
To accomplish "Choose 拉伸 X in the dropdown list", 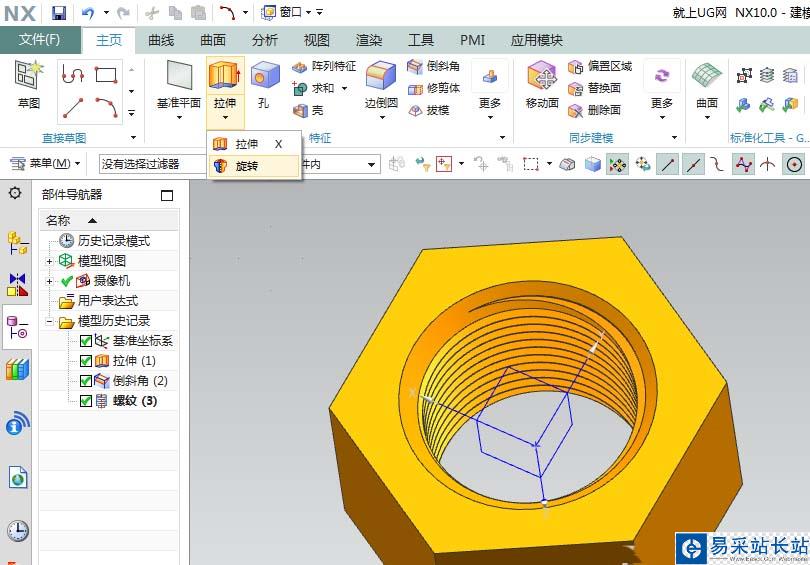I will click(x=254, y=144).
